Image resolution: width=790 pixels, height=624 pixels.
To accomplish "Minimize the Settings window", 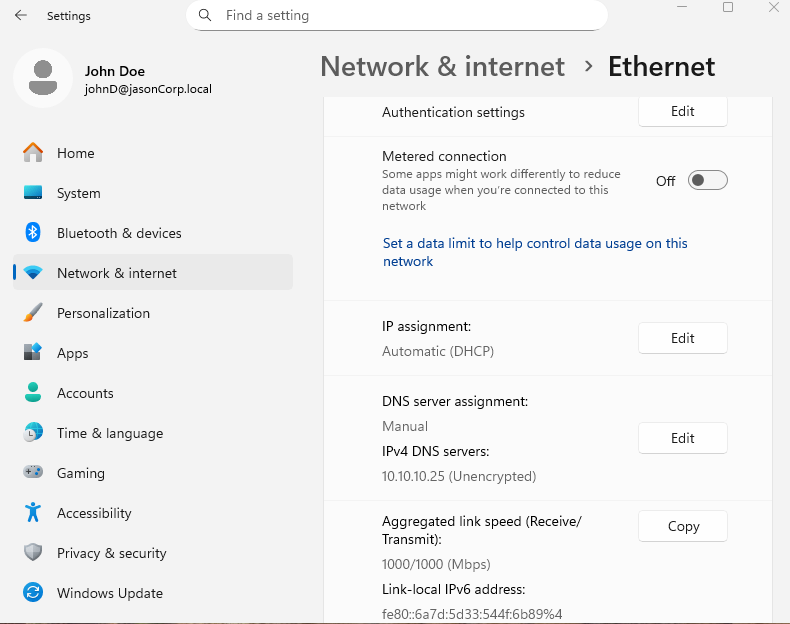I will point(682,7).
